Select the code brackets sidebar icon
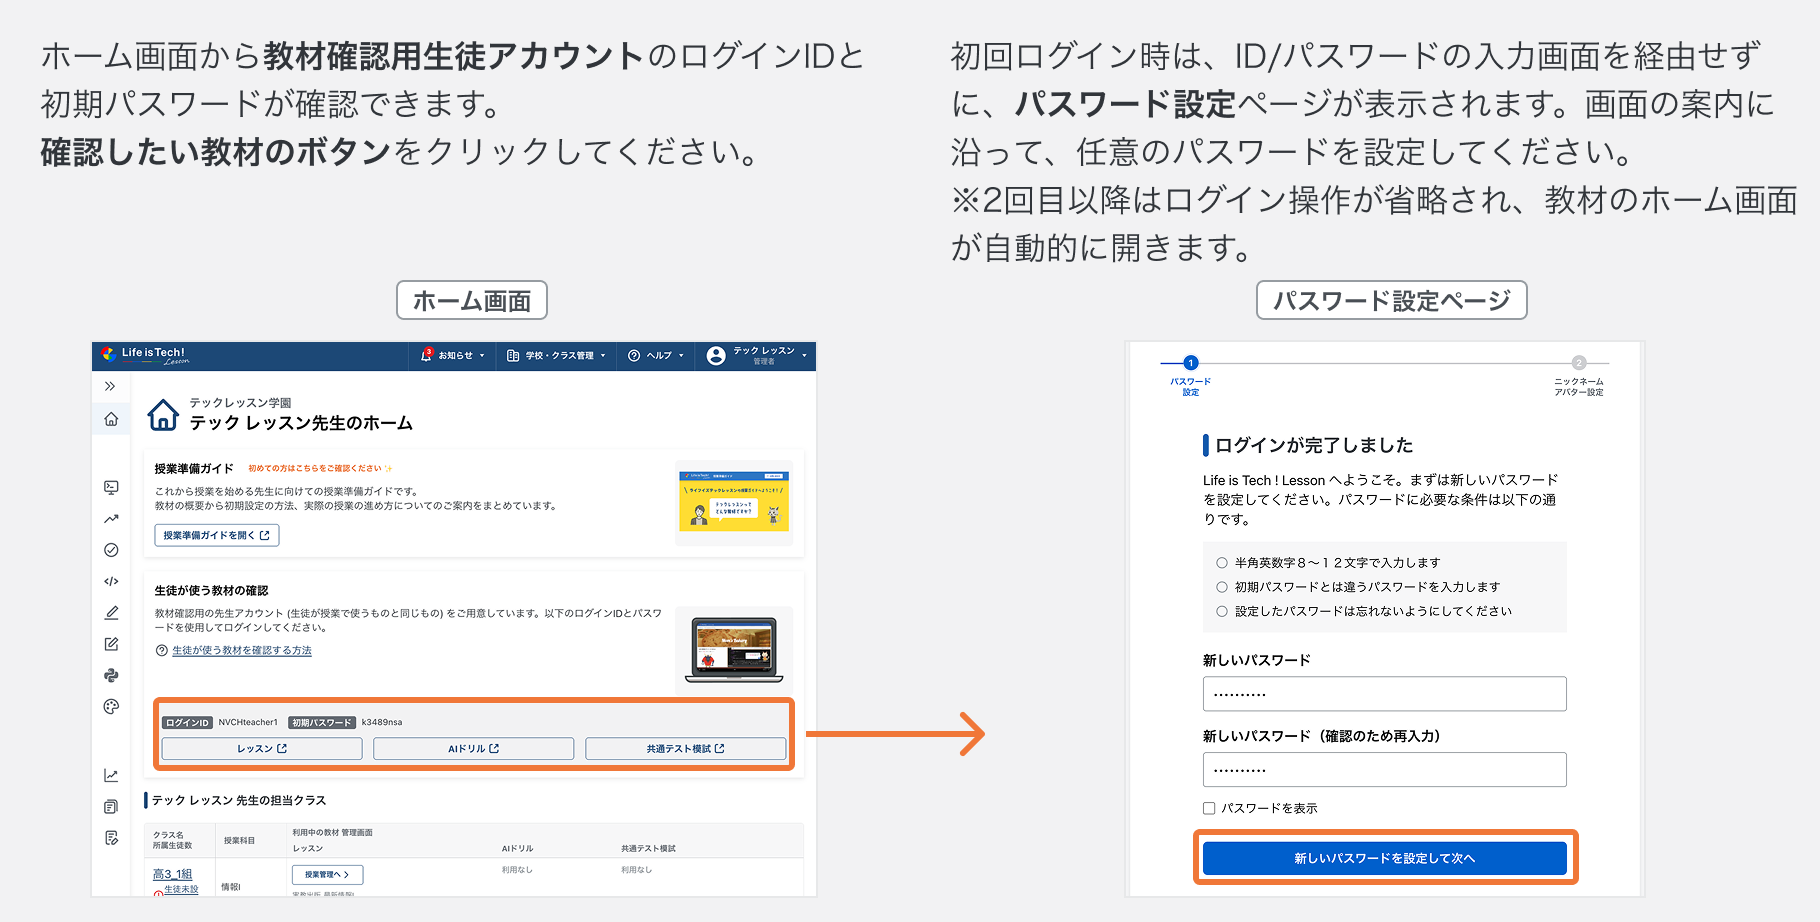The image size is (1820, 922). [111, 581]
